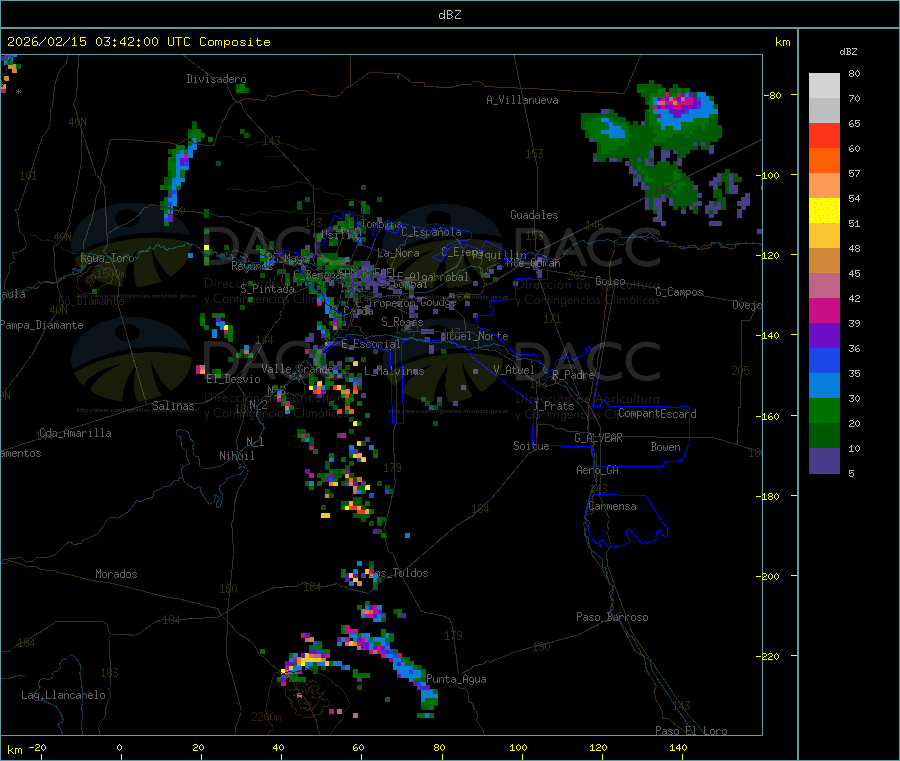This screenshot has height=761, width=900.
Task: Click the Nihuil label
Action: pyautogui.click(x=236, y=456)
